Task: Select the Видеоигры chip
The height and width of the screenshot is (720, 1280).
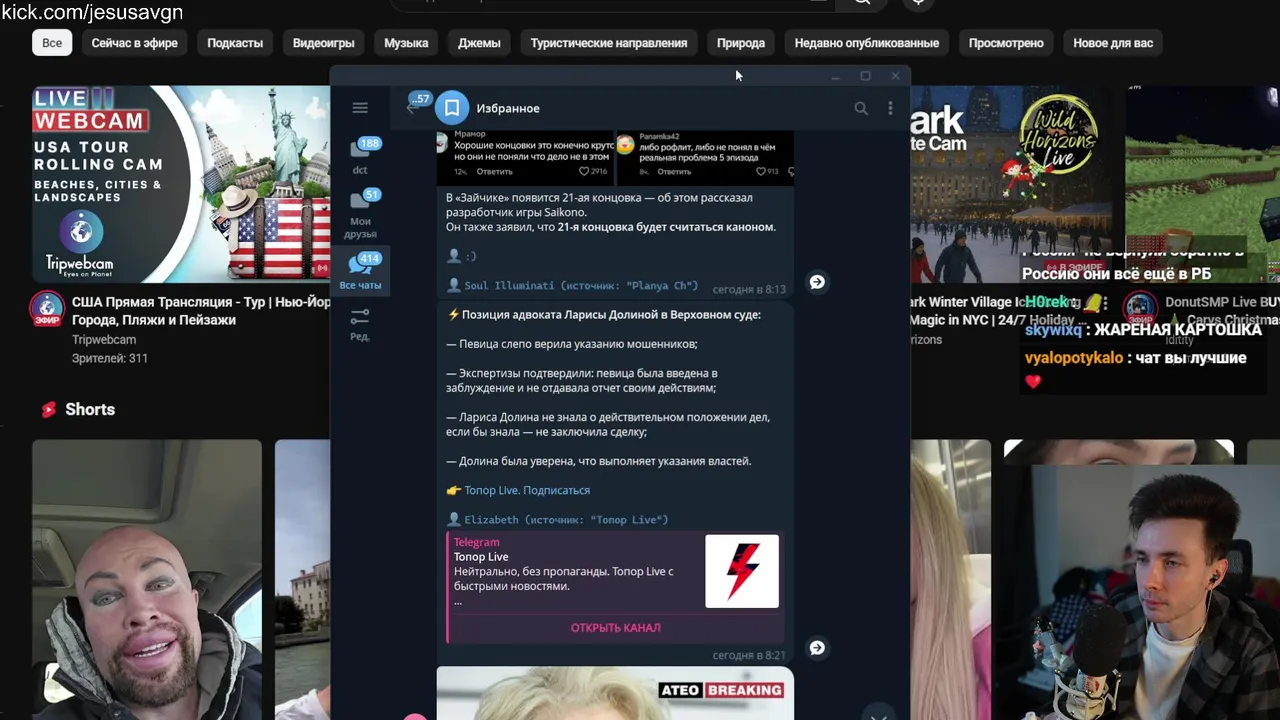Action: pos(324,43)
